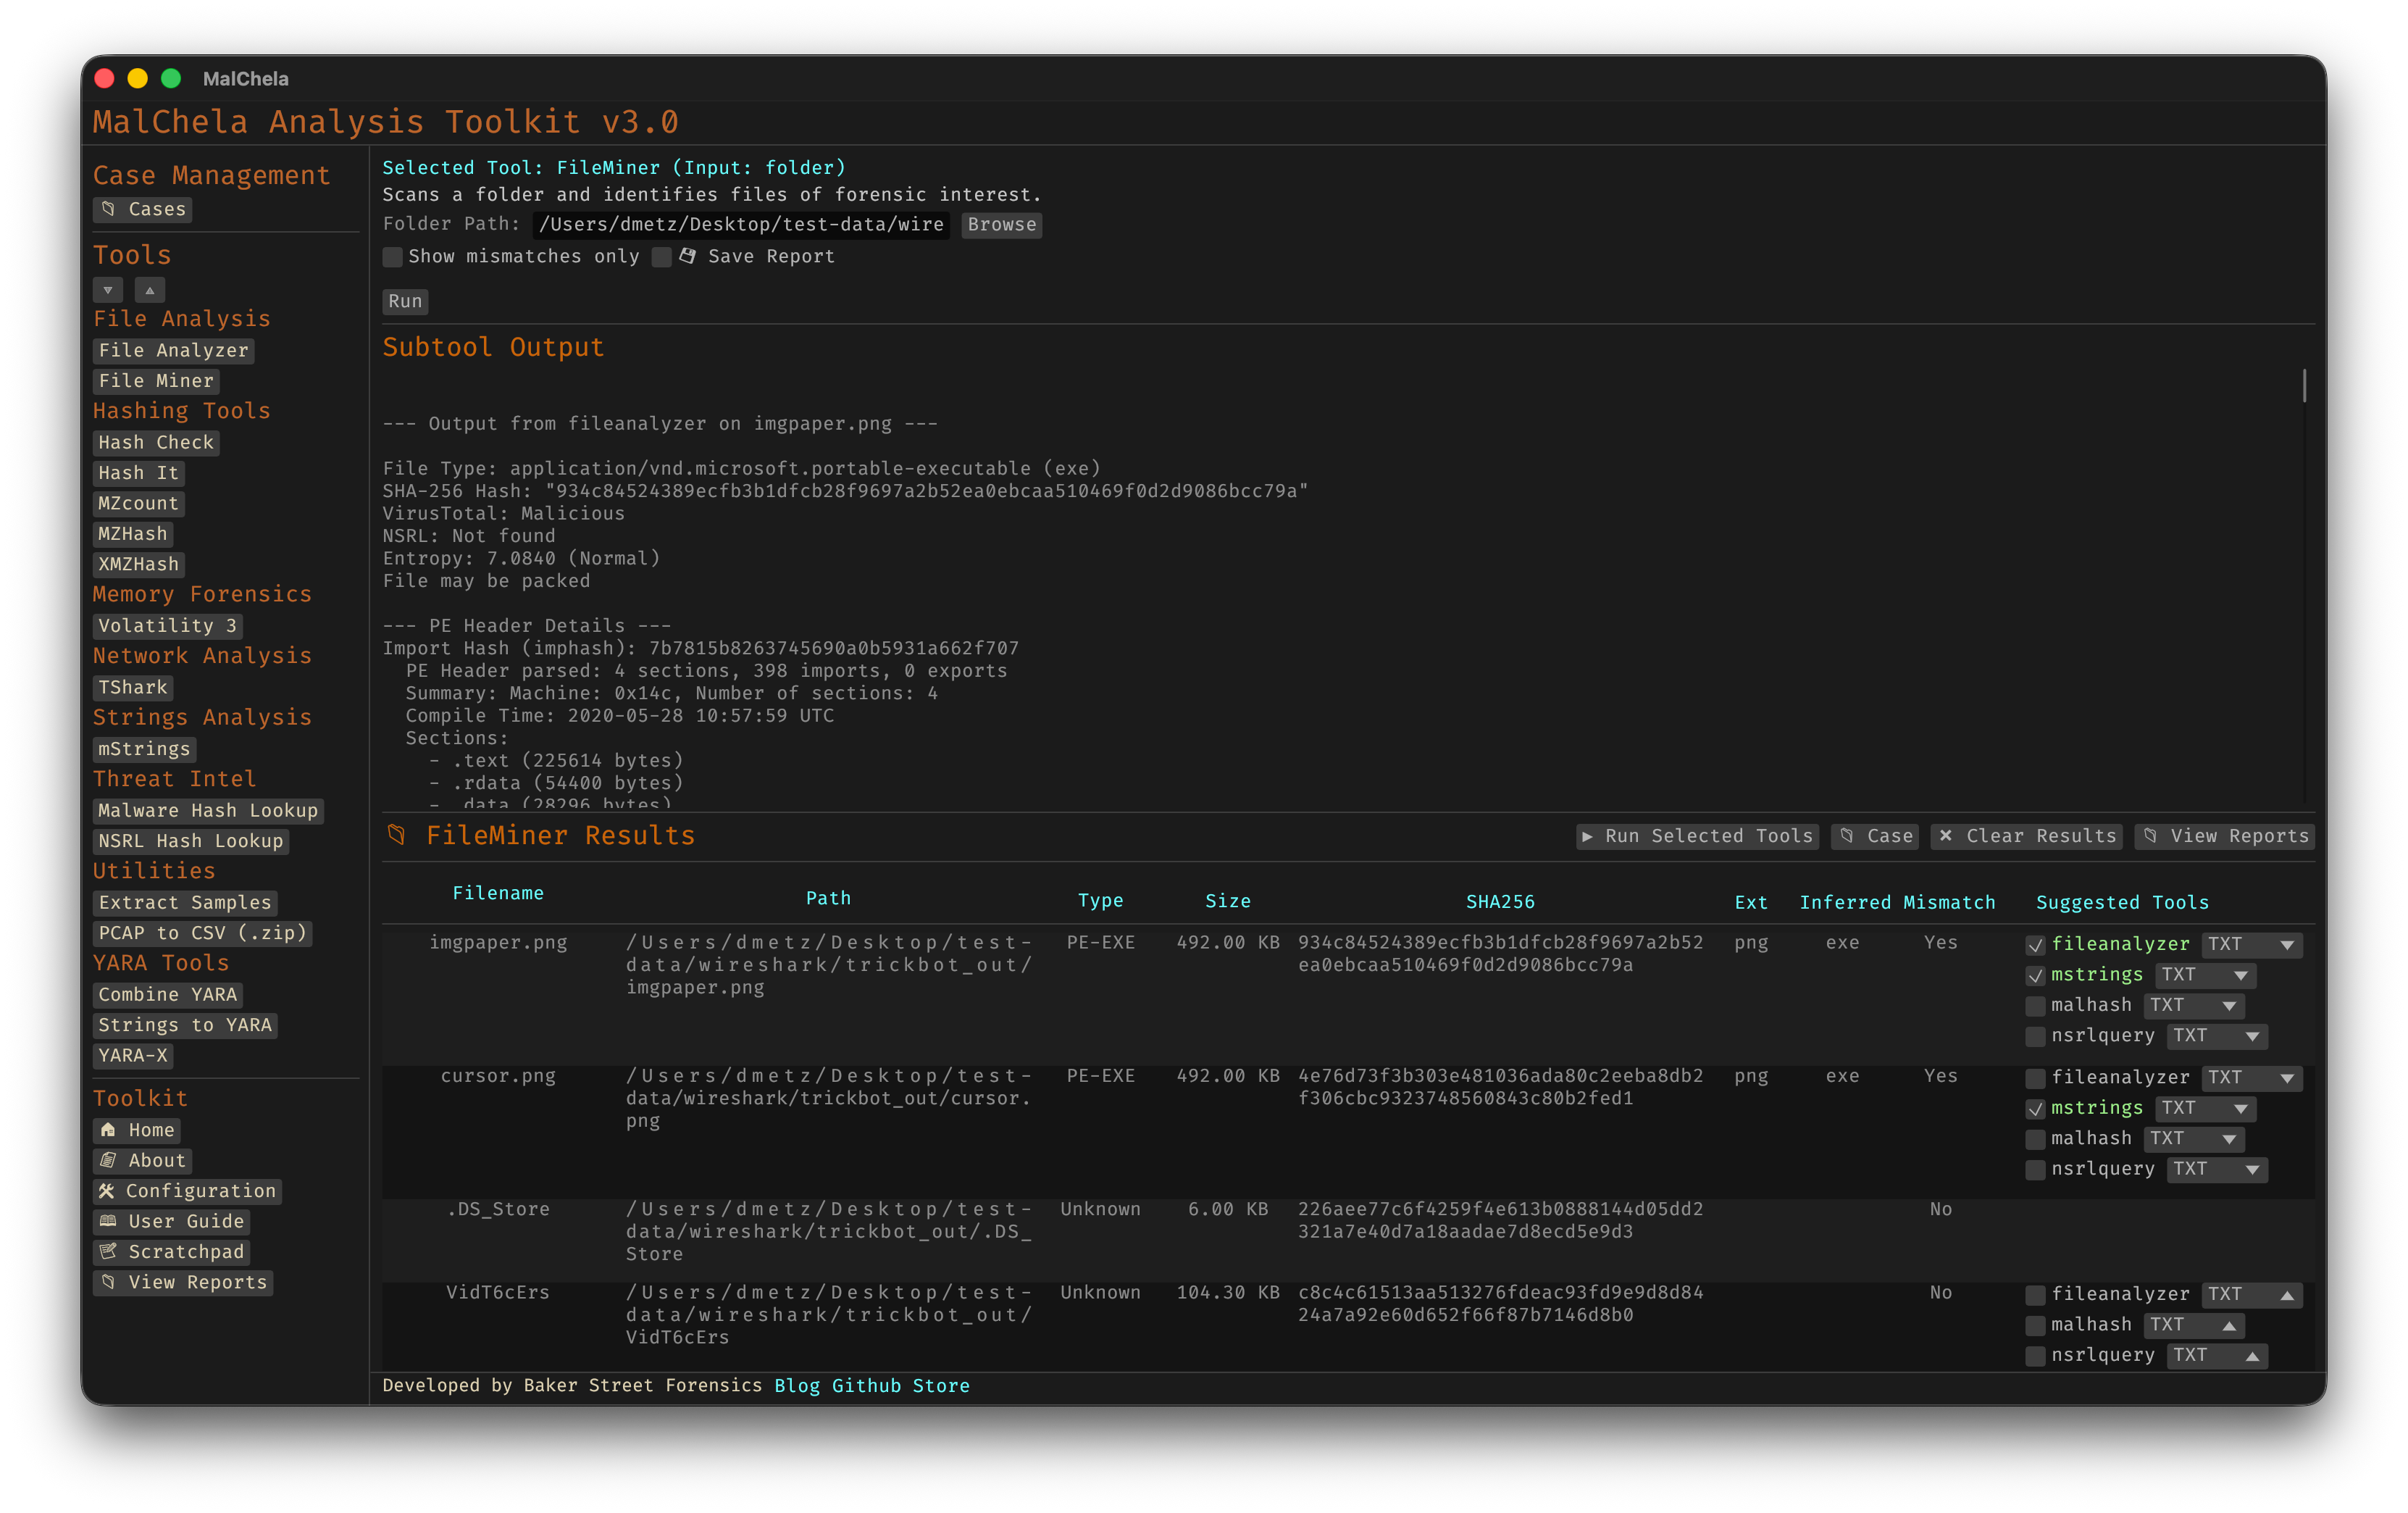Open nsrlquery TXT dropdown for cursor.png
Image resolution: width=2408 pixels, height=1513 pixels.
click(x=2217, y=1169)
